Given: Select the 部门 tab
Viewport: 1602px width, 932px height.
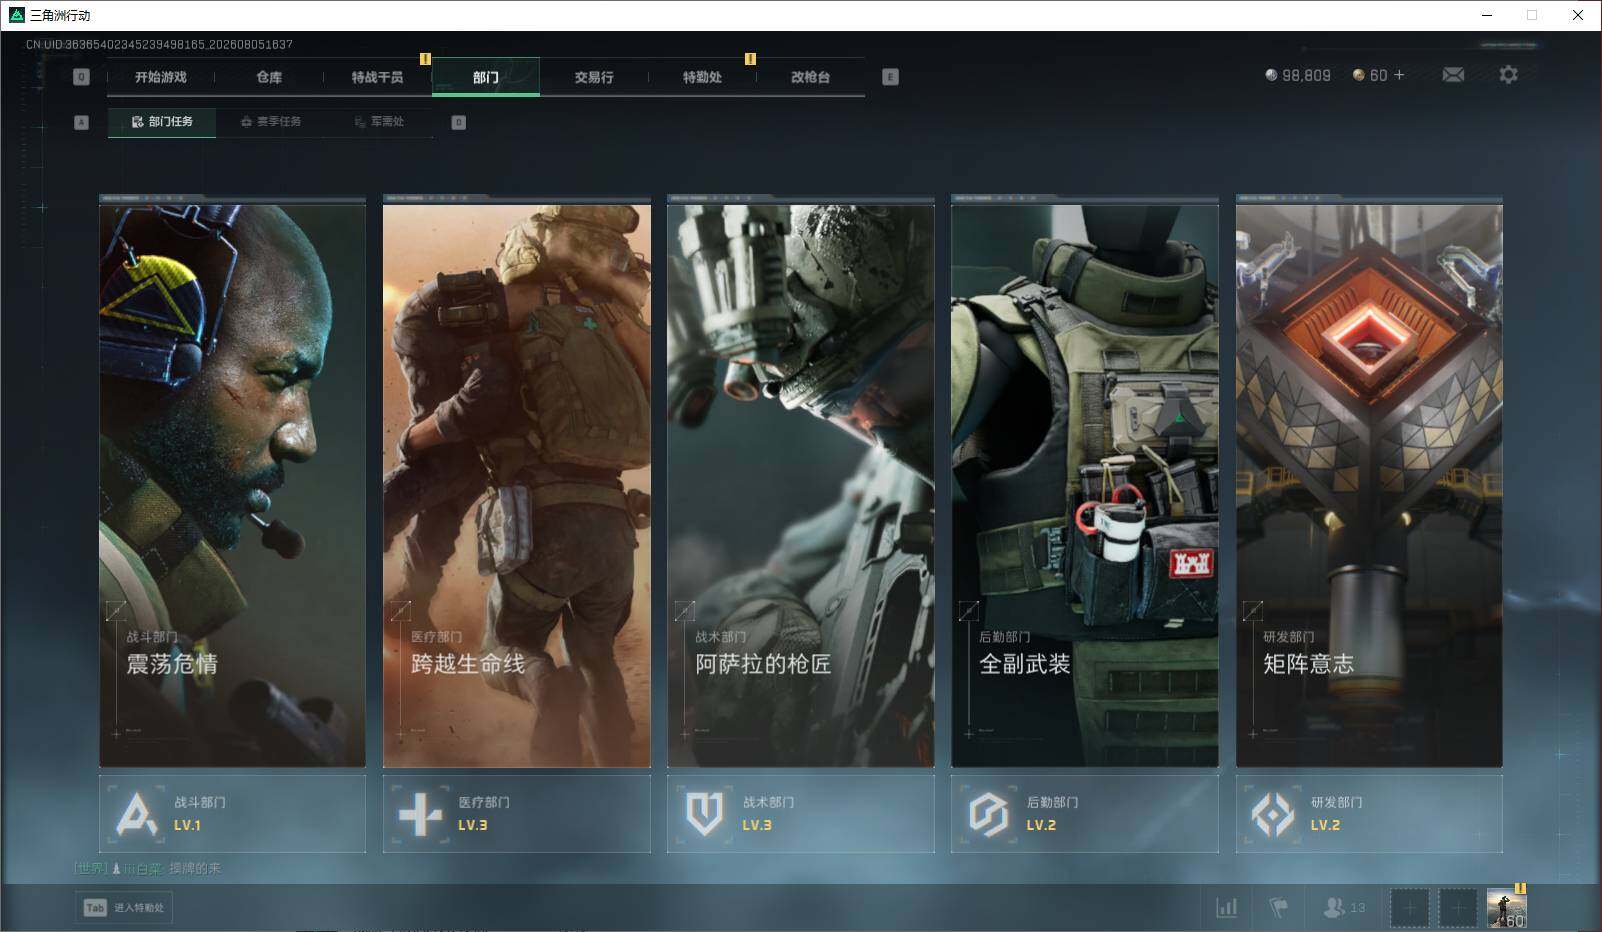Looking at the screenshot, I should 486,77.
